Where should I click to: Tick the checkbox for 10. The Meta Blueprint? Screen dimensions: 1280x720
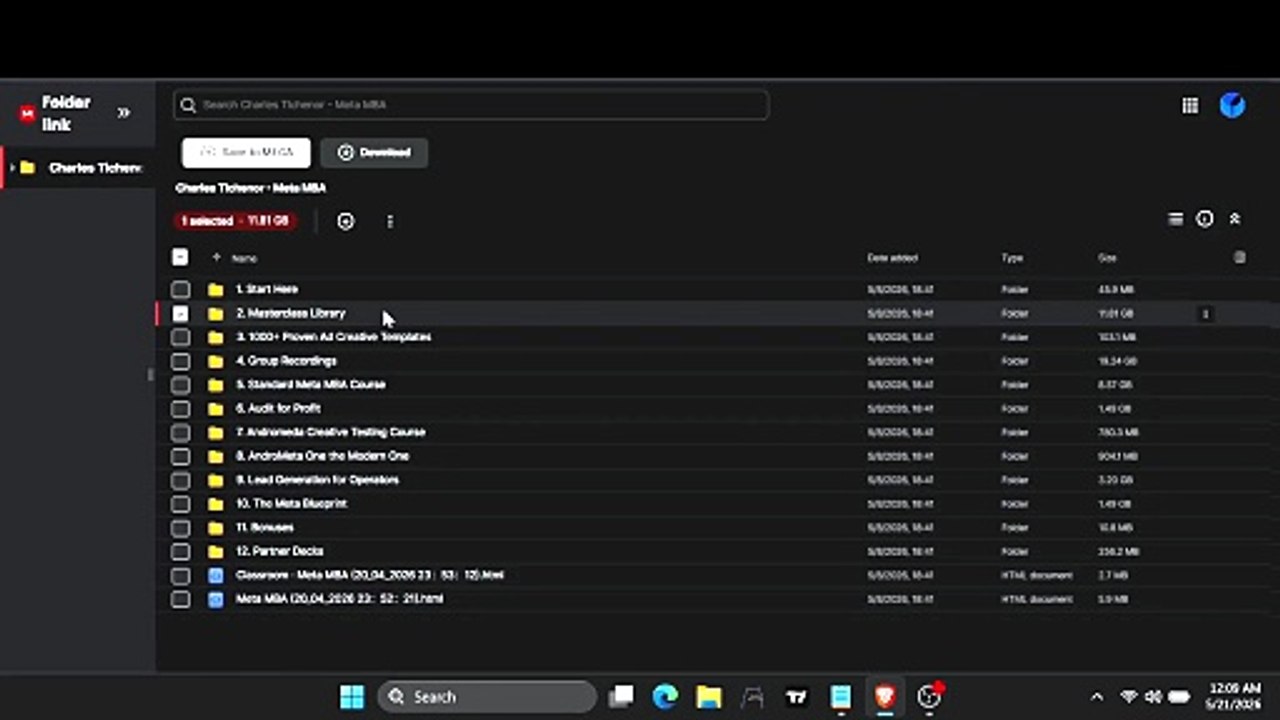[180, 504]
